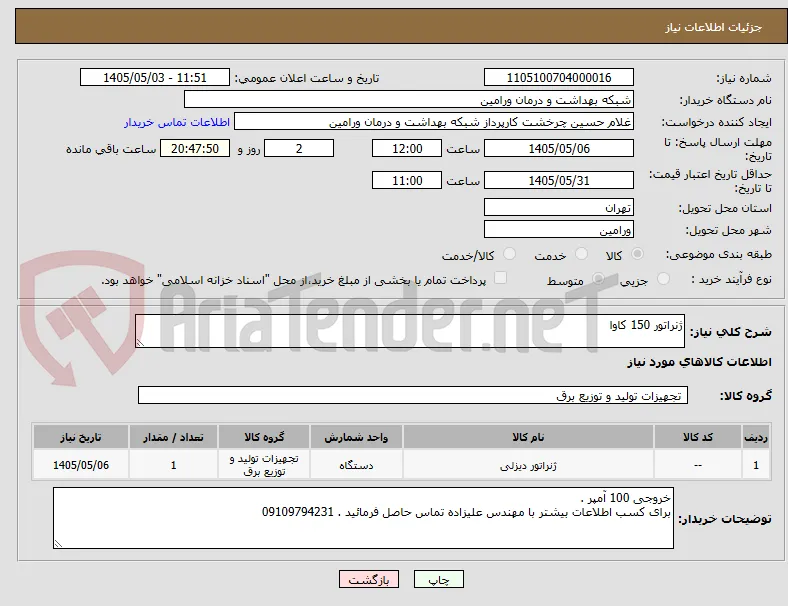788x606 pixels.
Task: Click the need number field 1105100704000016
Action: pos(559,77)
